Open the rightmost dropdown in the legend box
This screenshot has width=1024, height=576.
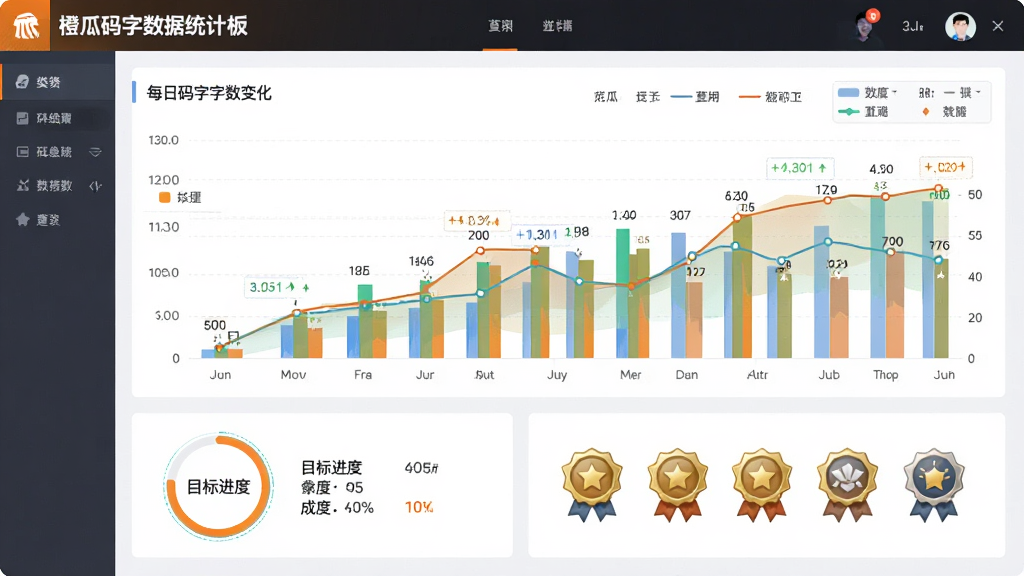[x=978, y=92]
